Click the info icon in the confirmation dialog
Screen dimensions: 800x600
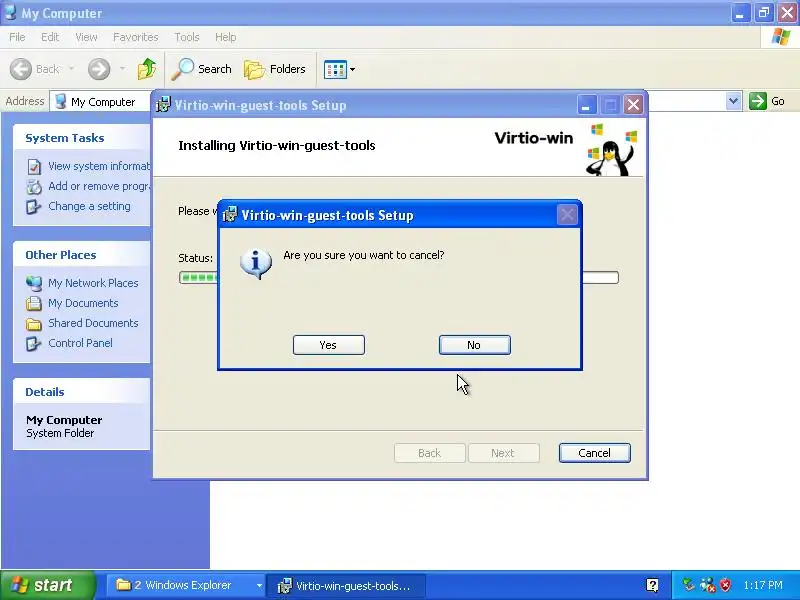coord(256,263)
